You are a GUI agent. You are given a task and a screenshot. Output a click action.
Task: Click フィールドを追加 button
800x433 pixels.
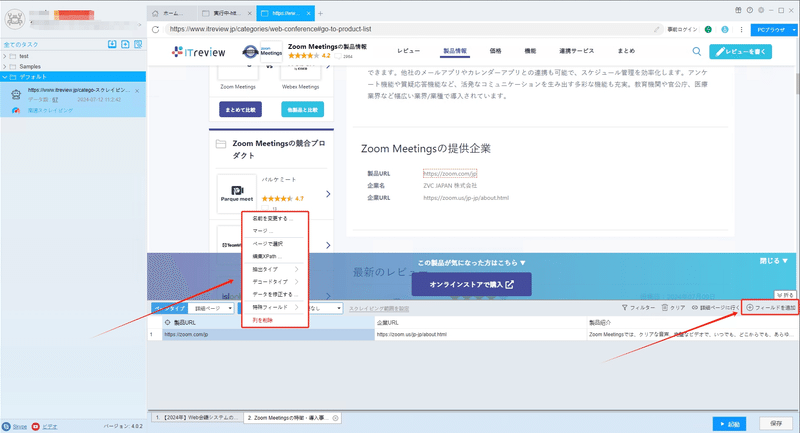coord(770,308)
